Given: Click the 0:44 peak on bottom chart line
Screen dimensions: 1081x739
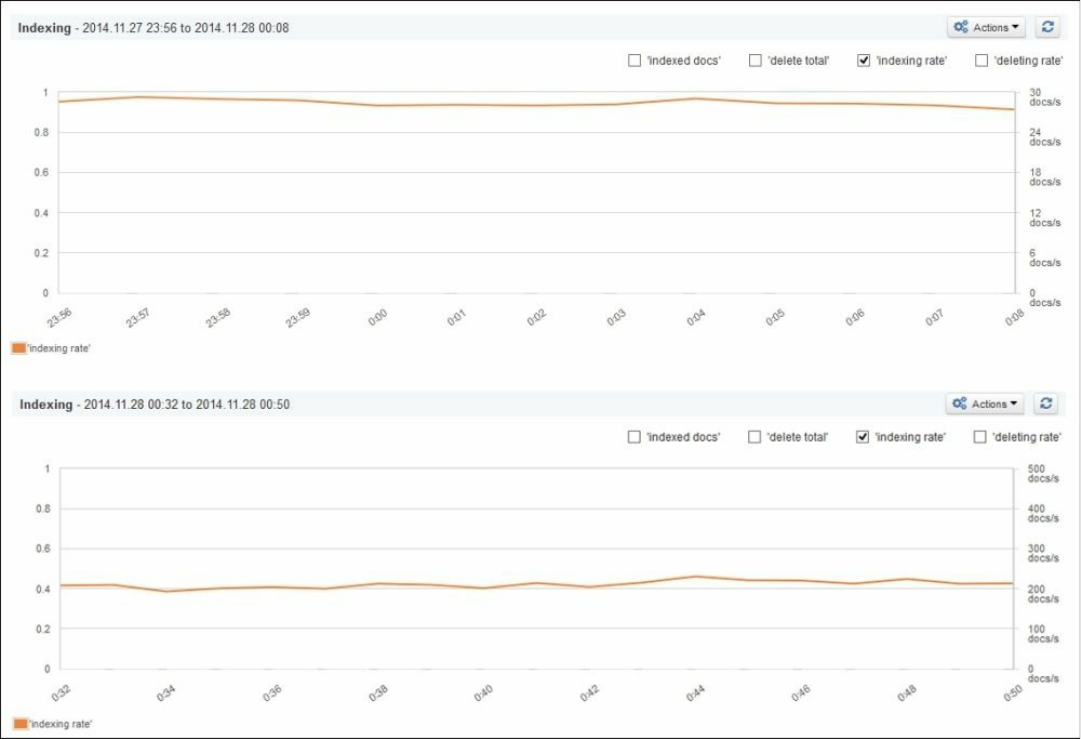Looking at the screenshot, I should click(695, 576).
